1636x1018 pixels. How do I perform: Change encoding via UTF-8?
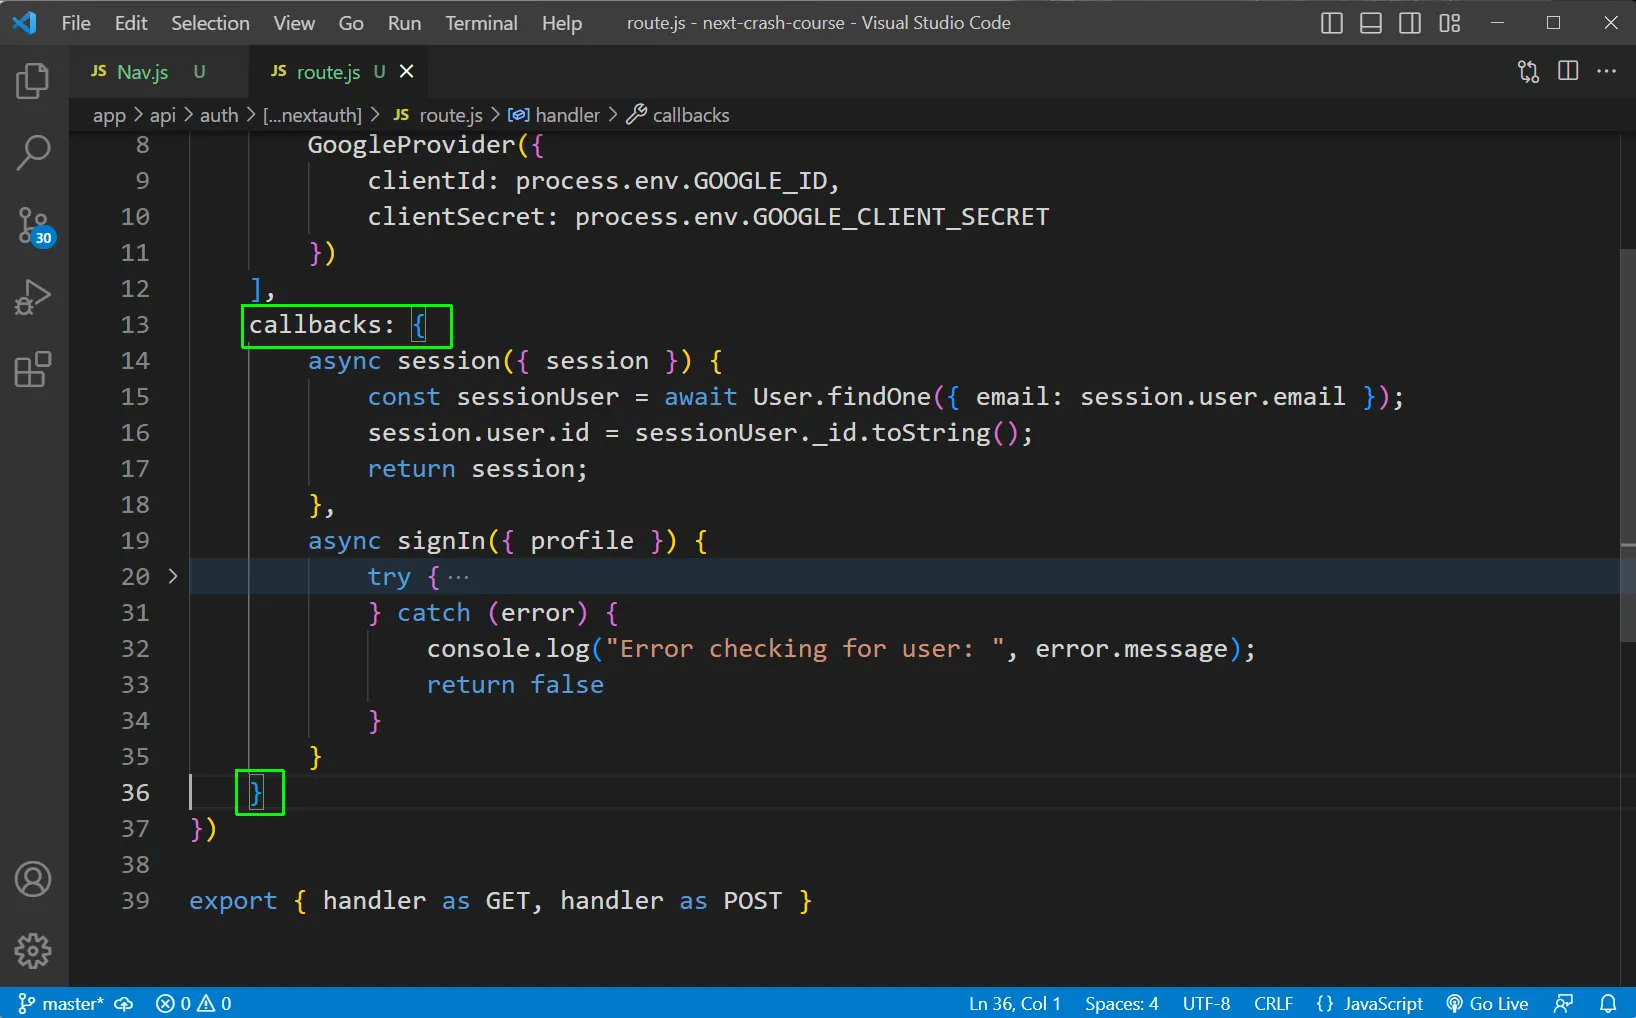click(1206, 1003)
